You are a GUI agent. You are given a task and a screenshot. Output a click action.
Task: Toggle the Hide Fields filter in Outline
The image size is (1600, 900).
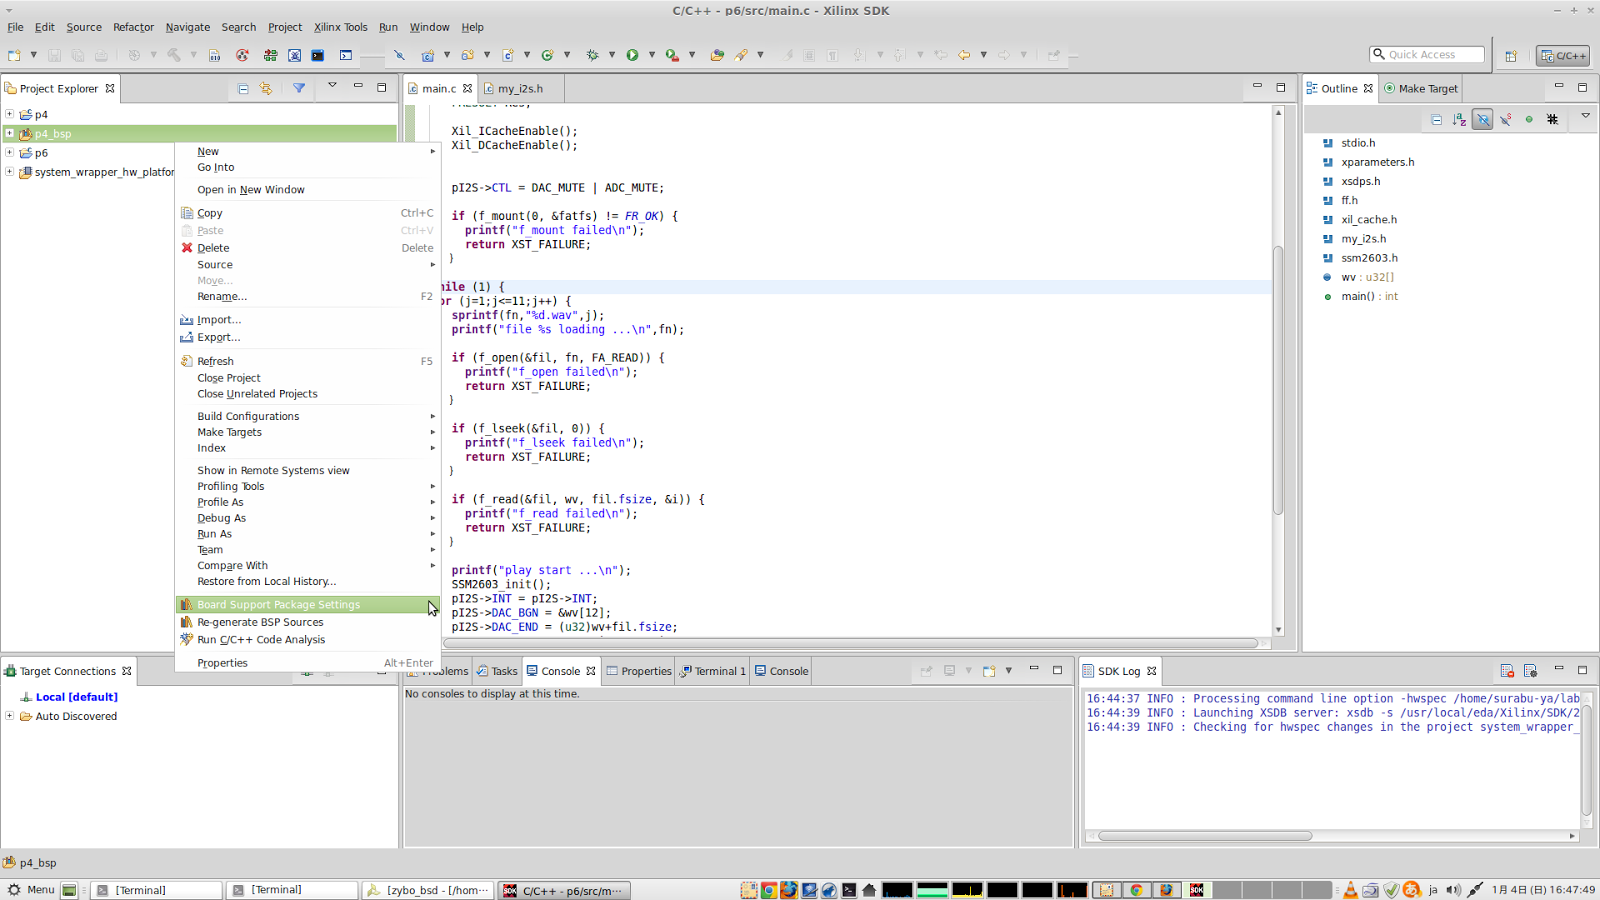[x=1482, y=120]
